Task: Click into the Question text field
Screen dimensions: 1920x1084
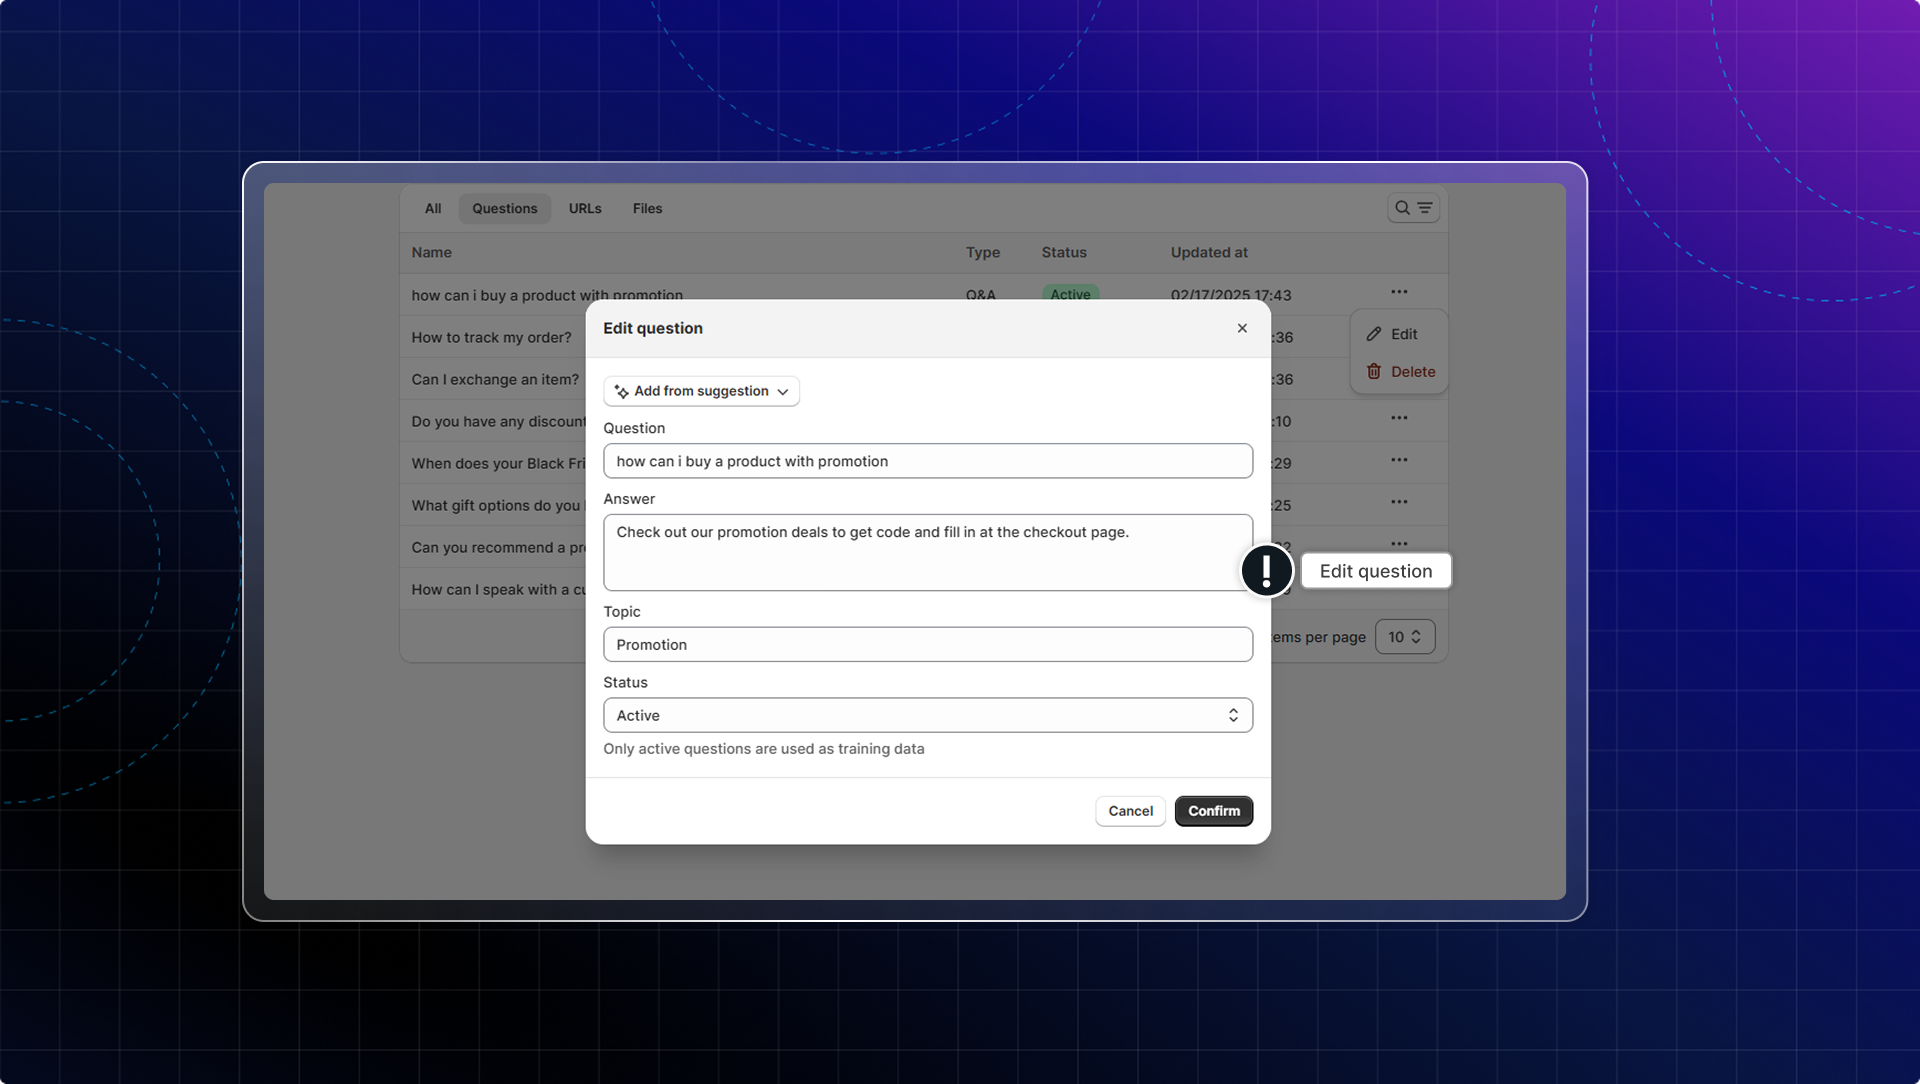Action: pos(927,461)
